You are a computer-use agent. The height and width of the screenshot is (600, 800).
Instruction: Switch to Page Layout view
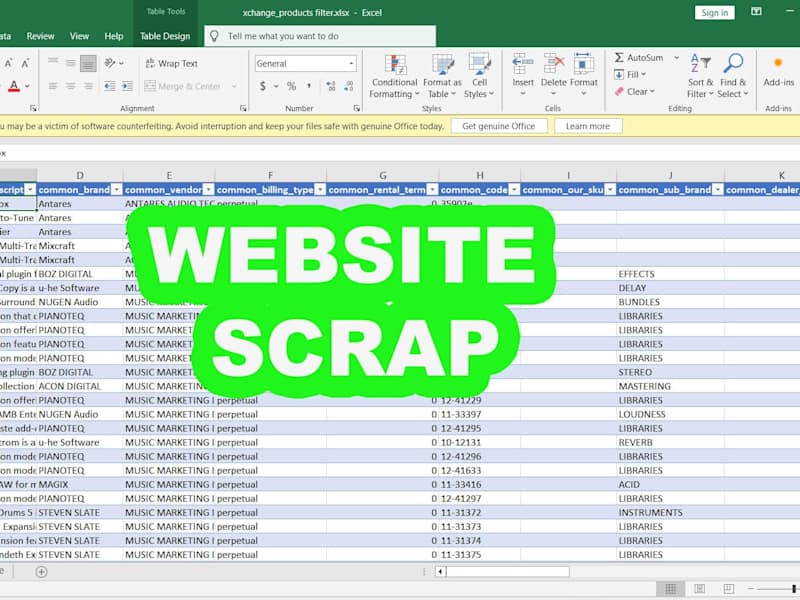tap(699, 589)
